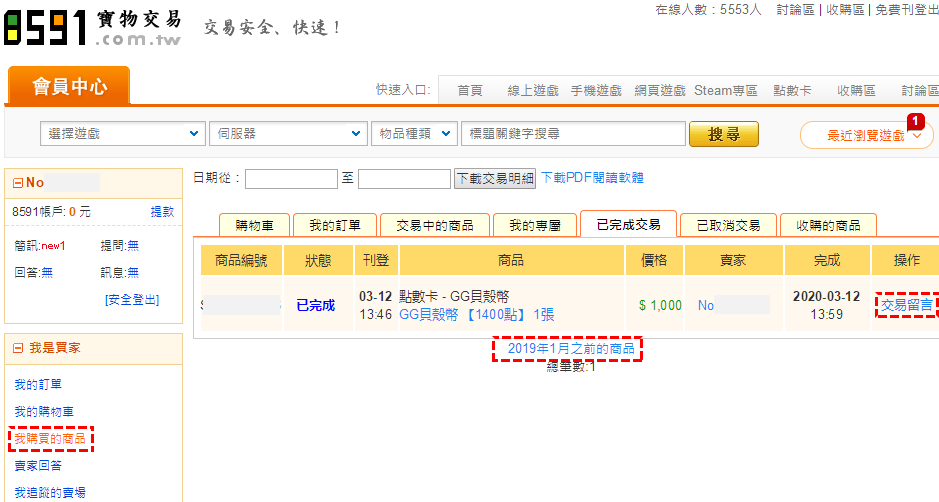Open the 物品種類 dropdown
The width and height of the screenshot is (939, 502).
pos(414,134)
